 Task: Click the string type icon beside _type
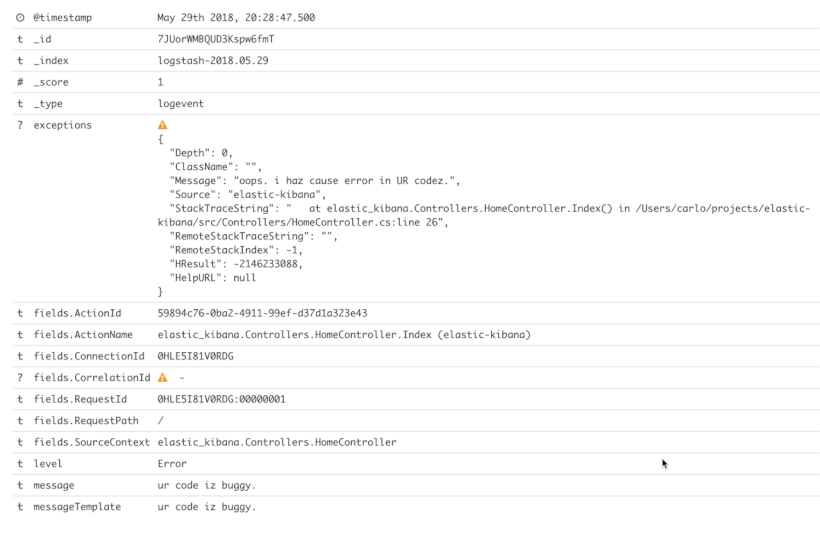[20, 104]
